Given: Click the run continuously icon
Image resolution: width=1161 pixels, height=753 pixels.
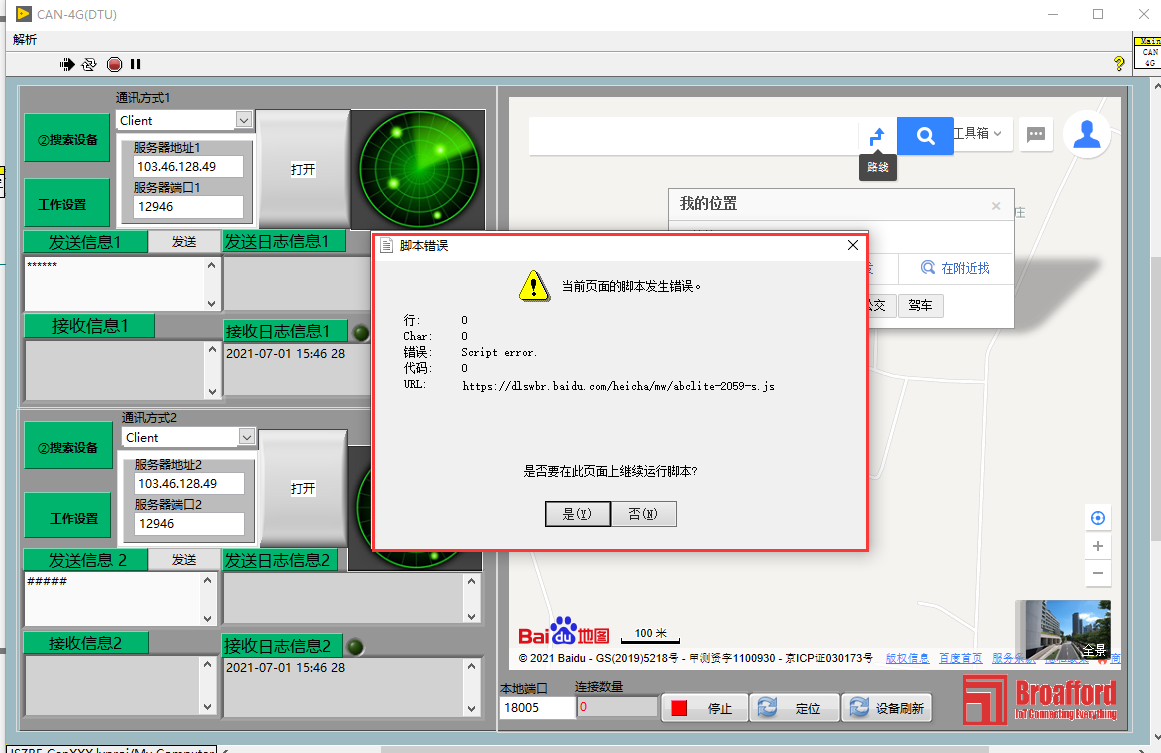Looking at the screenshot, I should (x=89, y=64).
